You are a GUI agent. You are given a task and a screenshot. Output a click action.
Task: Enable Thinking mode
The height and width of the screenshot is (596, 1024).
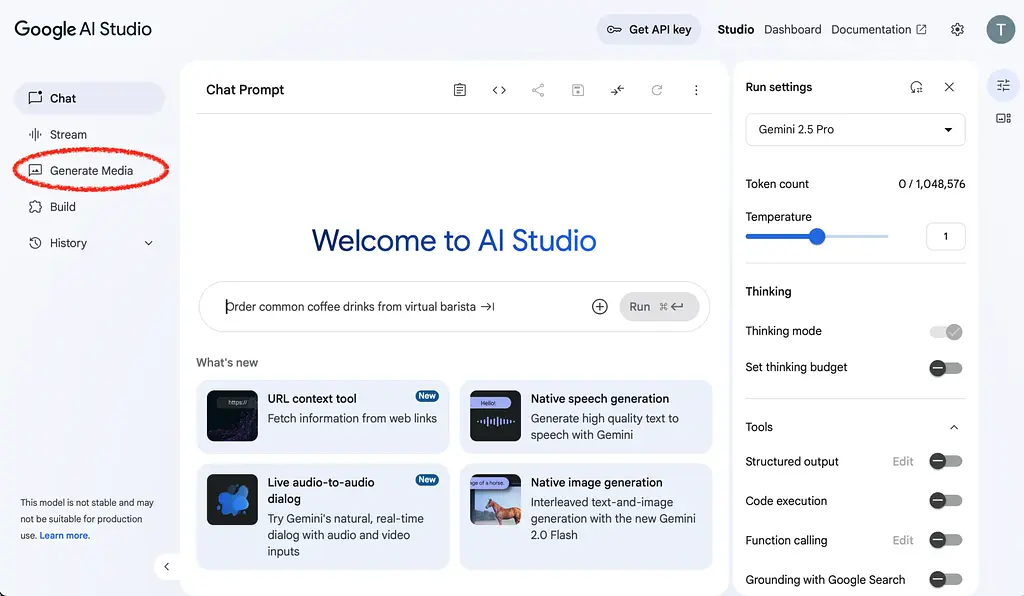pyautogui.click(x=945, y=331)
